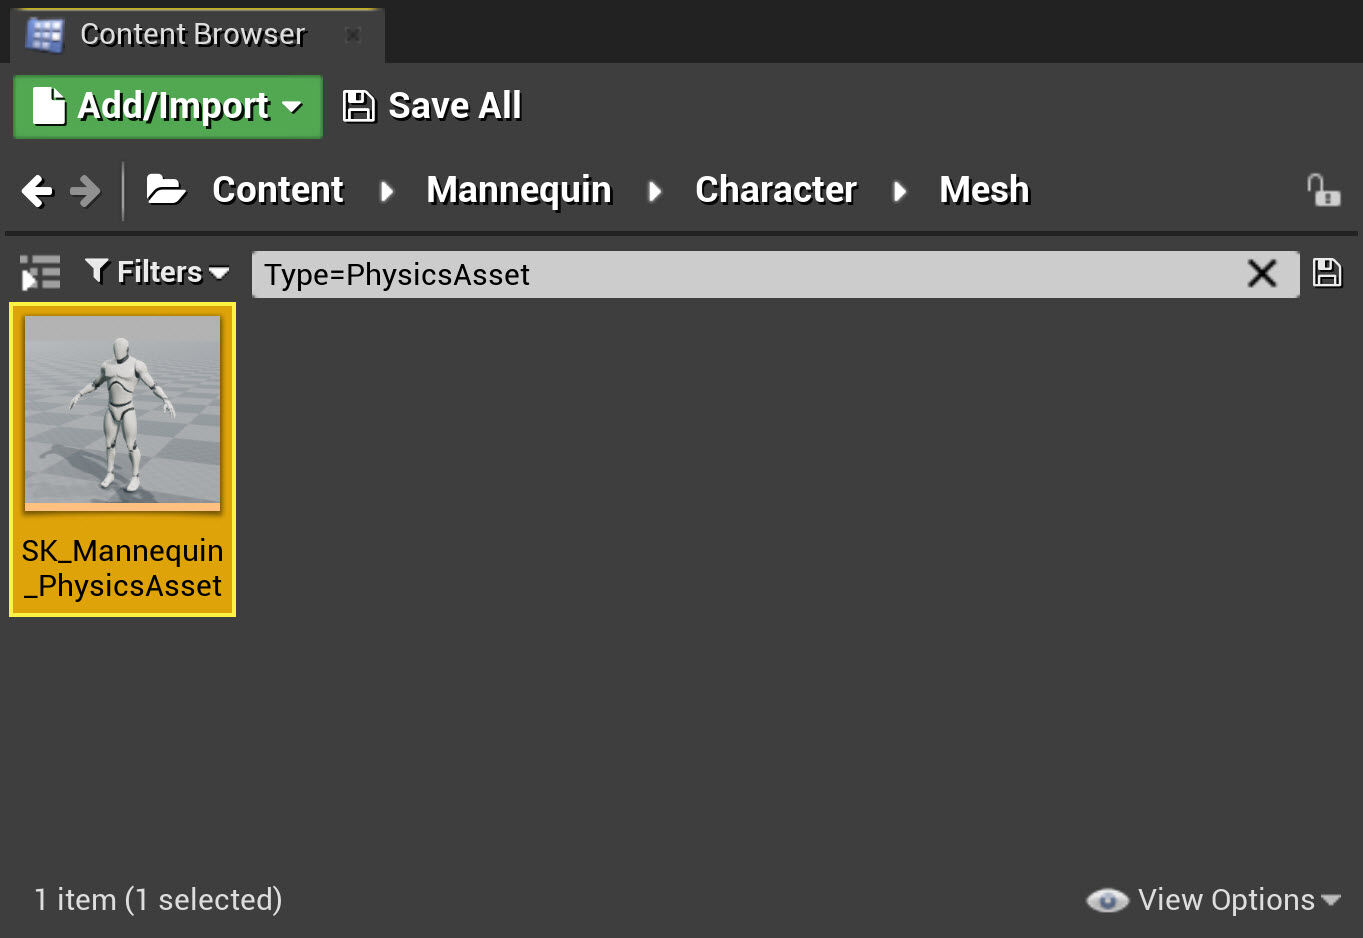Click the lock icon to lock the Content Browser
The image size is (1363, 938).
(1323, 190)
